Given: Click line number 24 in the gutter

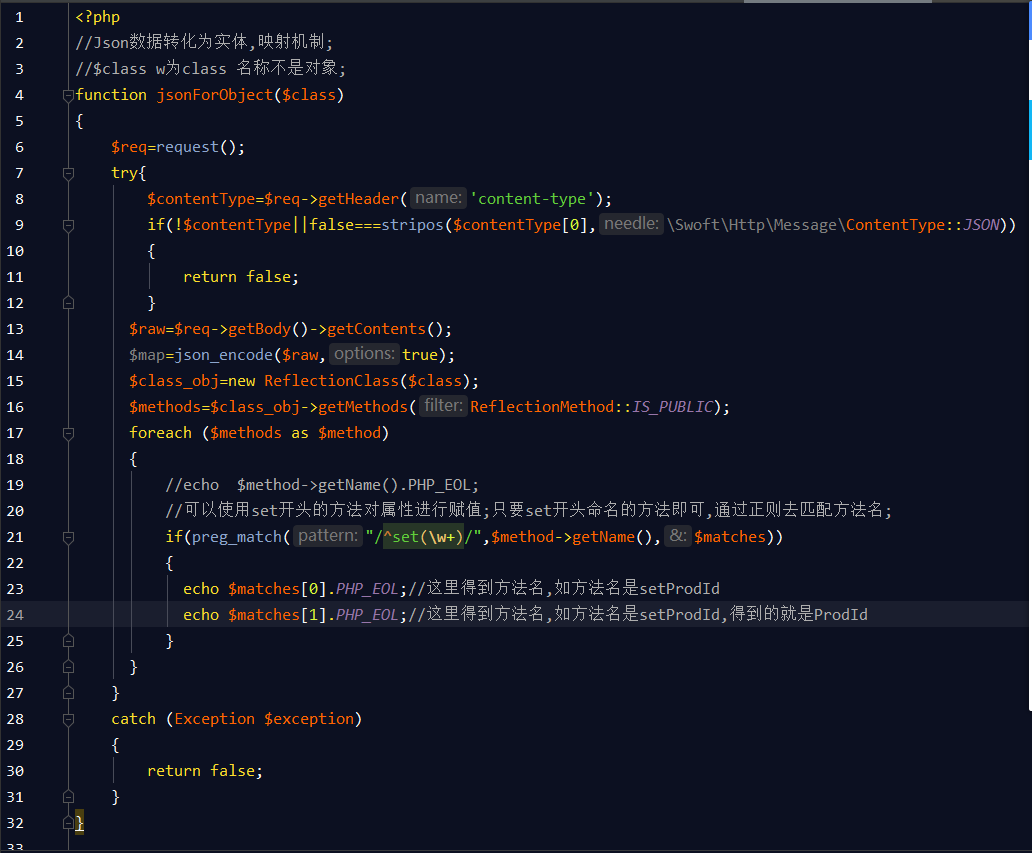Looking at the screenshot, I should point(15,615).
